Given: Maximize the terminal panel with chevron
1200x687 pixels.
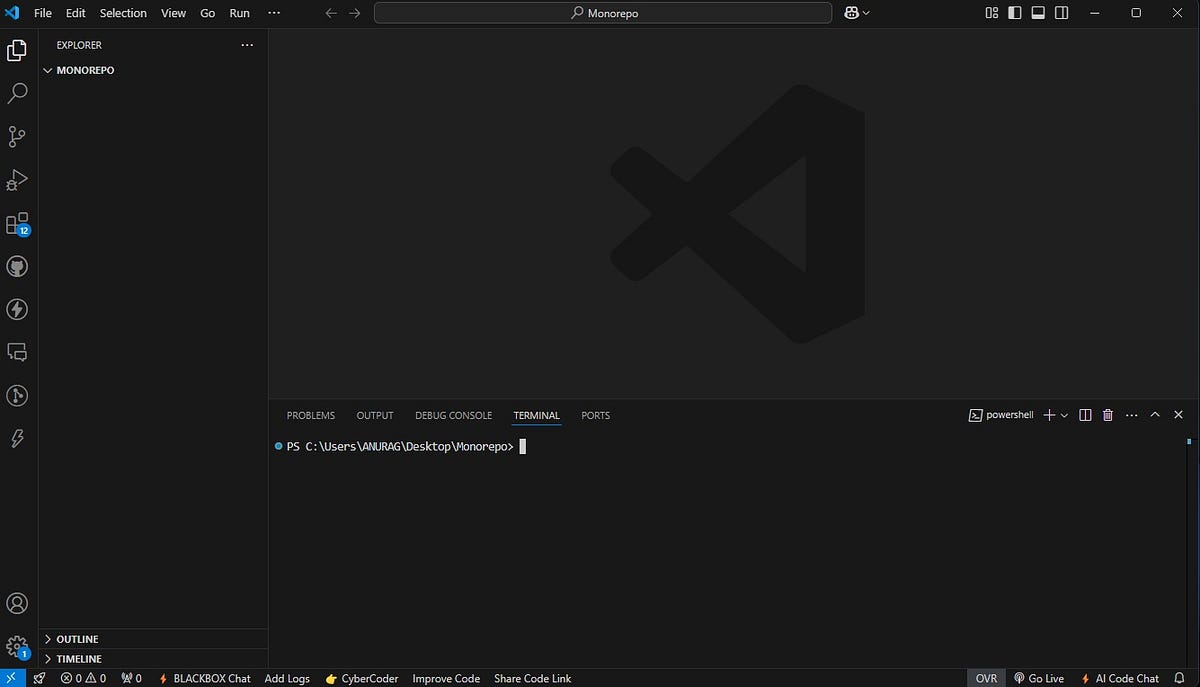Looking at the screenshot, I should point(1155,414).
